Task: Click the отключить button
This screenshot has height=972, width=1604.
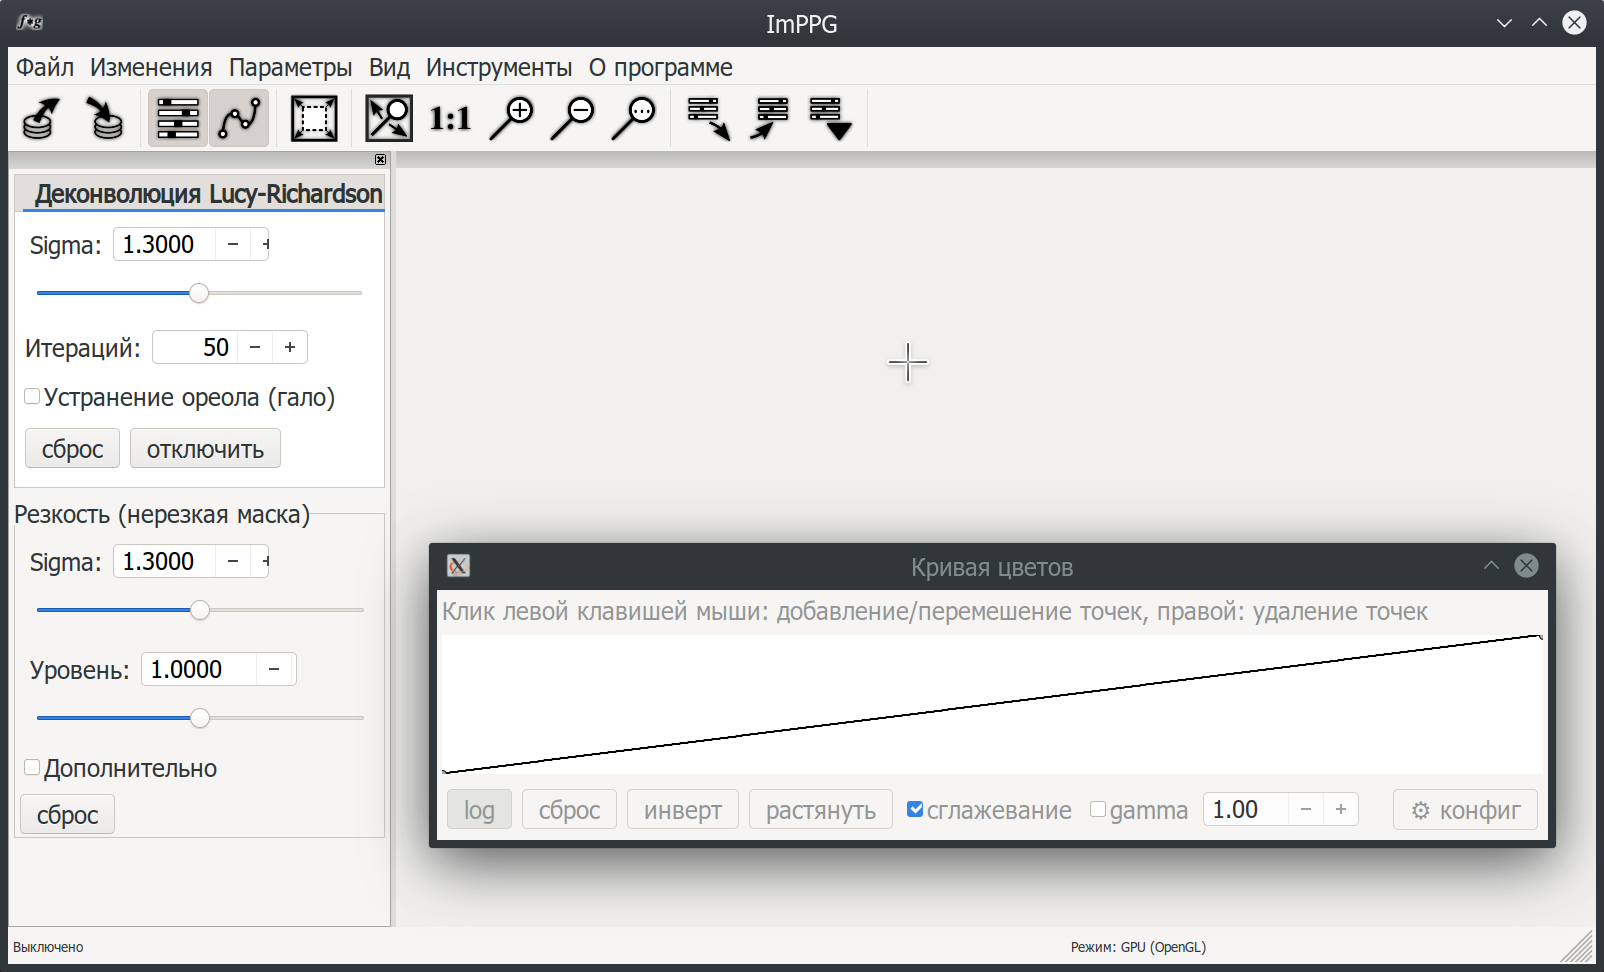Action: [205, 449]
